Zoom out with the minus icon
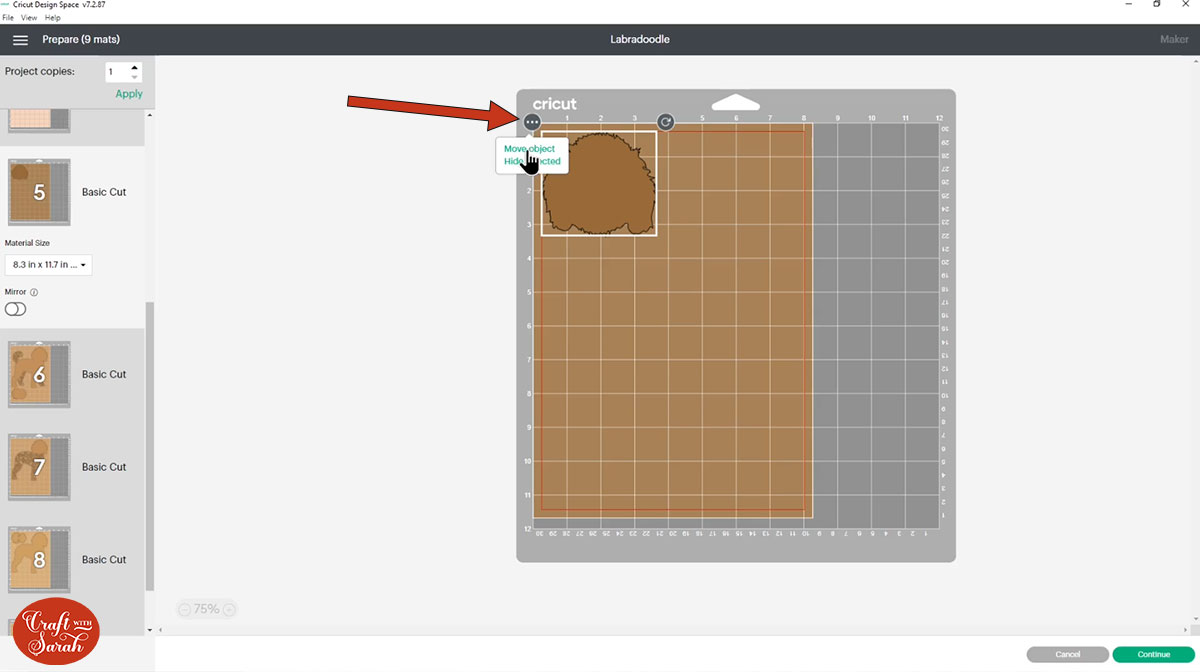Viewport: 1200px width, 672px height. [x=185, y=609]
